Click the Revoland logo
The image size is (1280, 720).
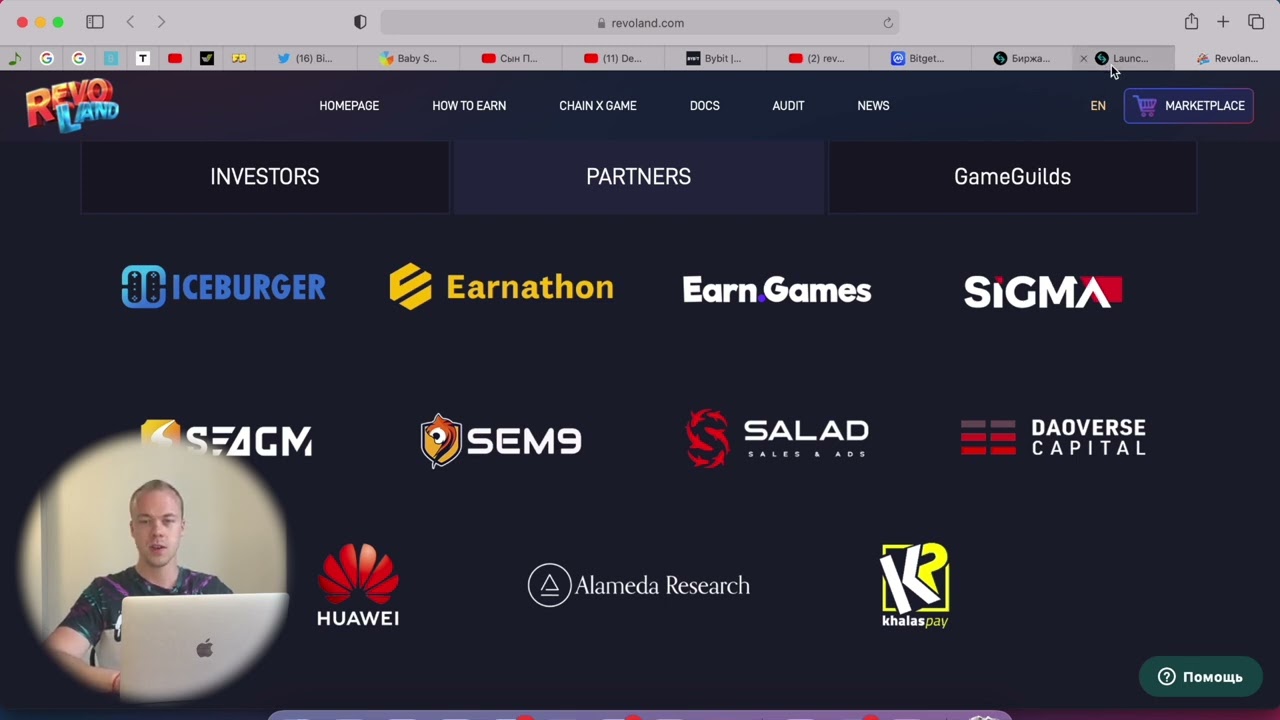pos(72,105)
